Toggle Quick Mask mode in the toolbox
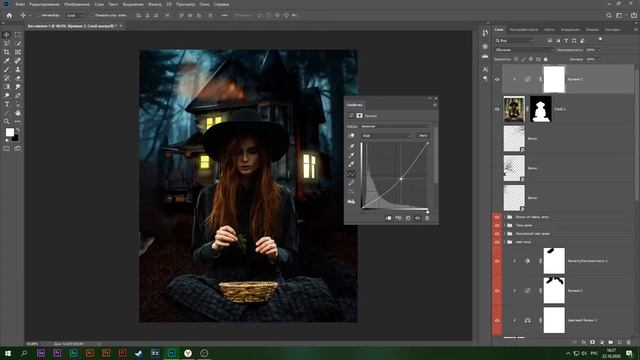This screenshot has width=640, height=360. [x=7, y=149]
